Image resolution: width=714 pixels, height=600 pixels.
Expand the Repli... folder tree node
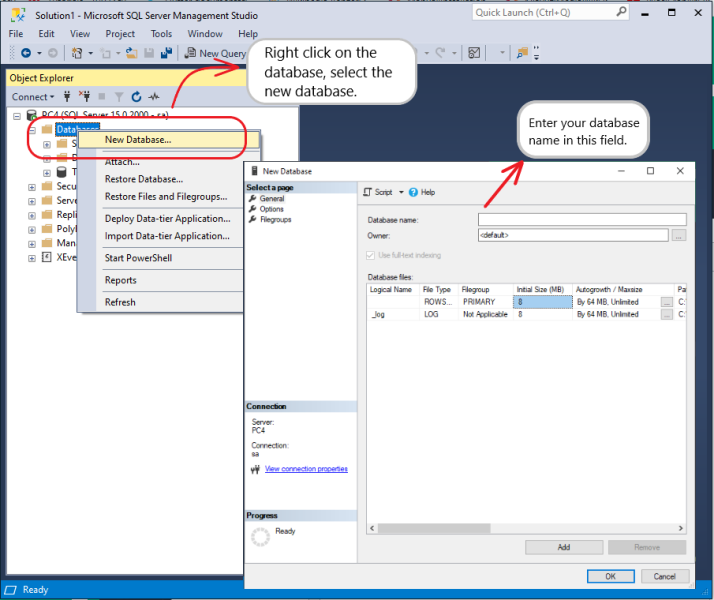31,215
